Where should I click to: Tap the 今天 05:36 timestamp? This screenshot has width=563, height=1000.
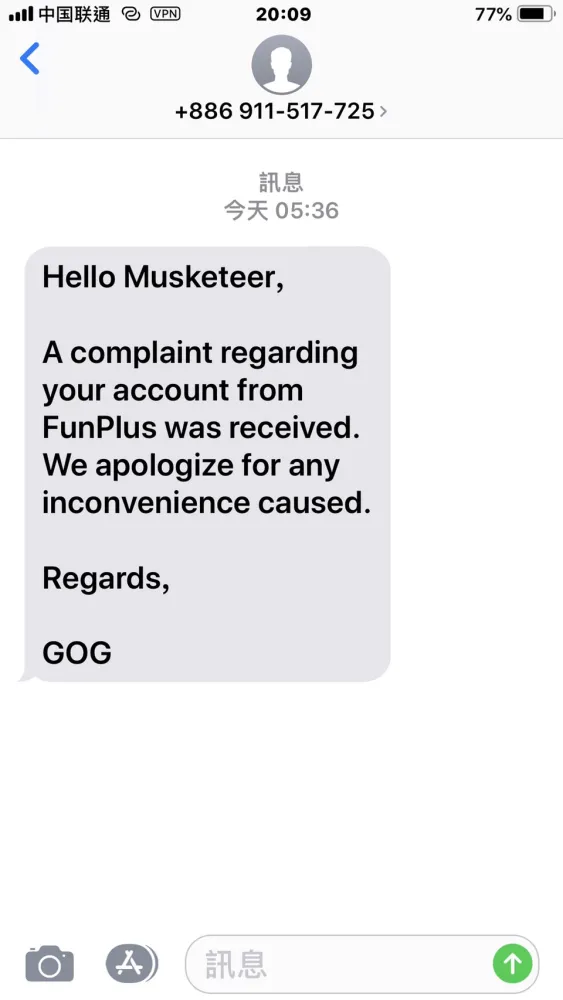pos(281,210)
